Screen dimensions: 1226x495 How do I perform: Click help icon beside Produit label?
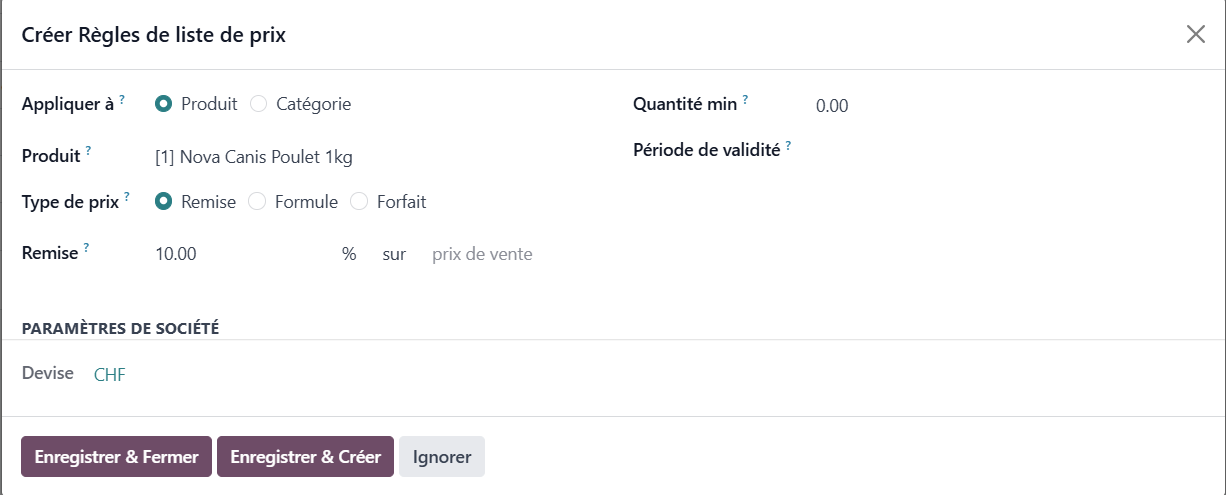[88, 151]
